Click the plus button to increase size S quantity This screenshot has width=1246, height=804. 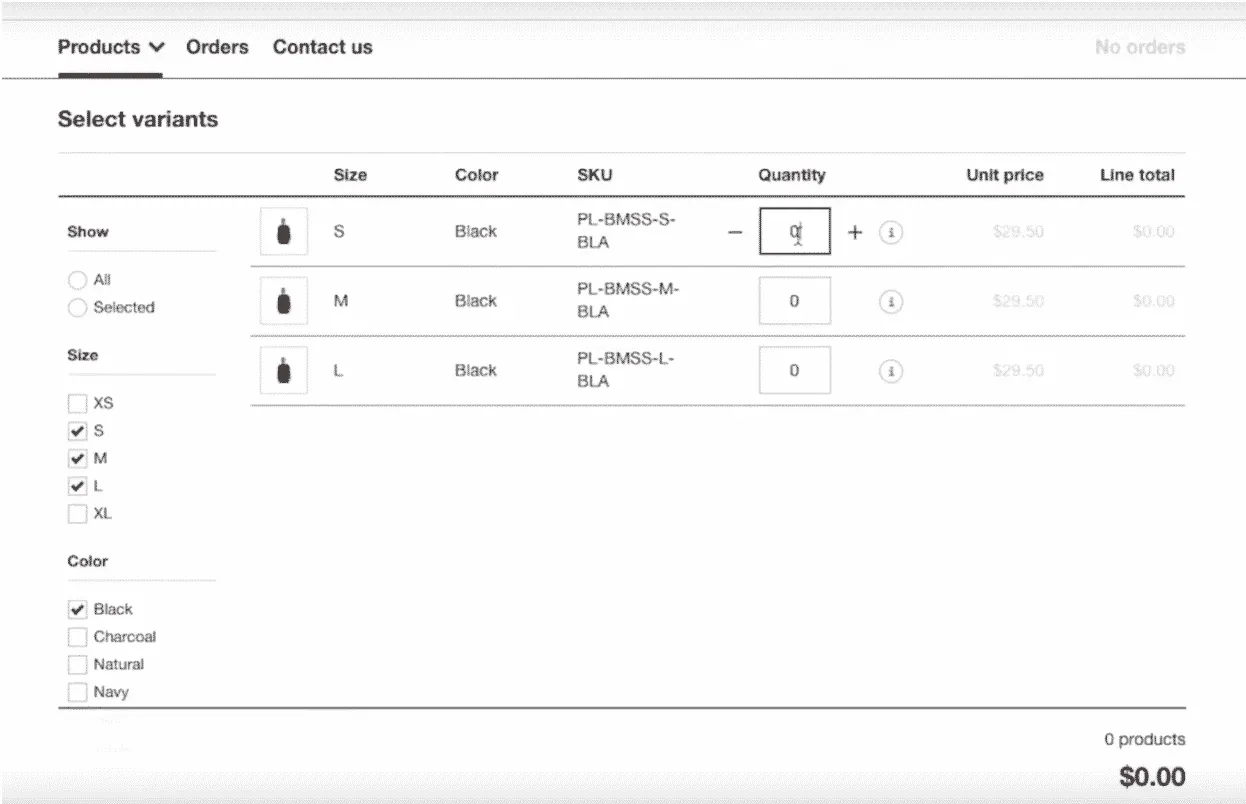(855, 231)
